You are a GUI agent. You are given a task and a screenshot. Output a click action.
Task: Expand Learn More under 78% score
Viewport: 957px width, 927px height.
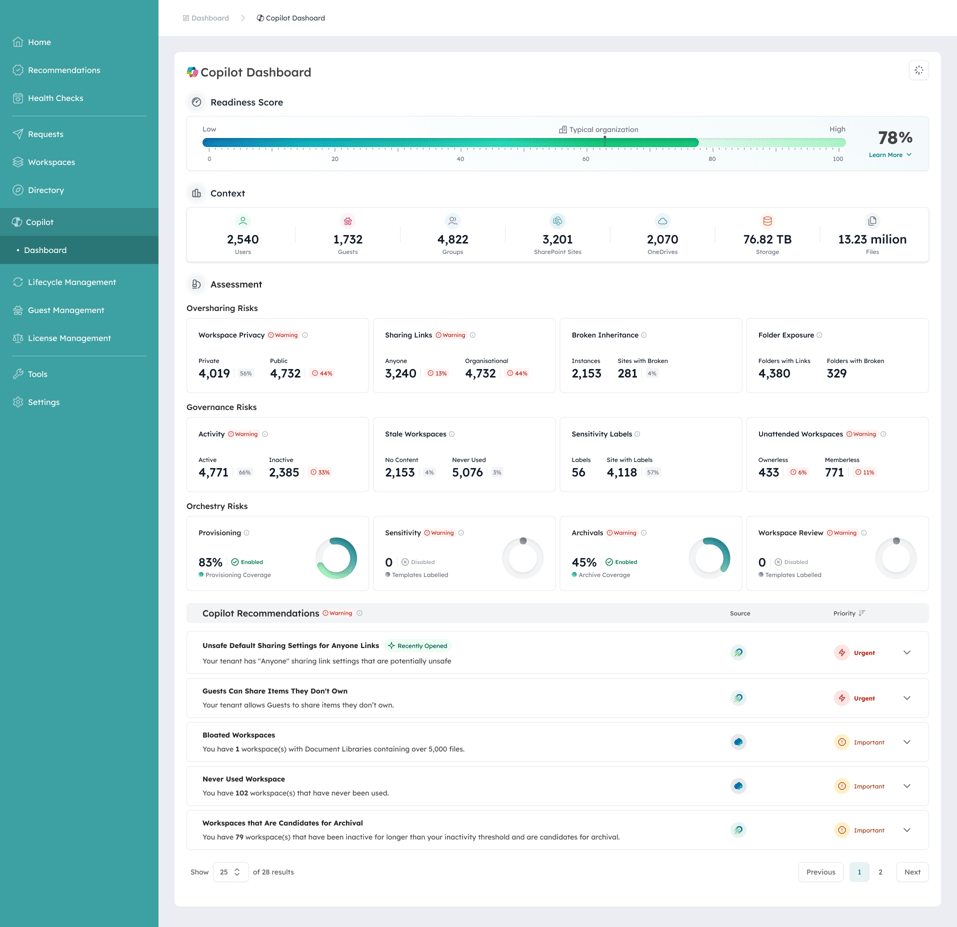coord(890,155)
